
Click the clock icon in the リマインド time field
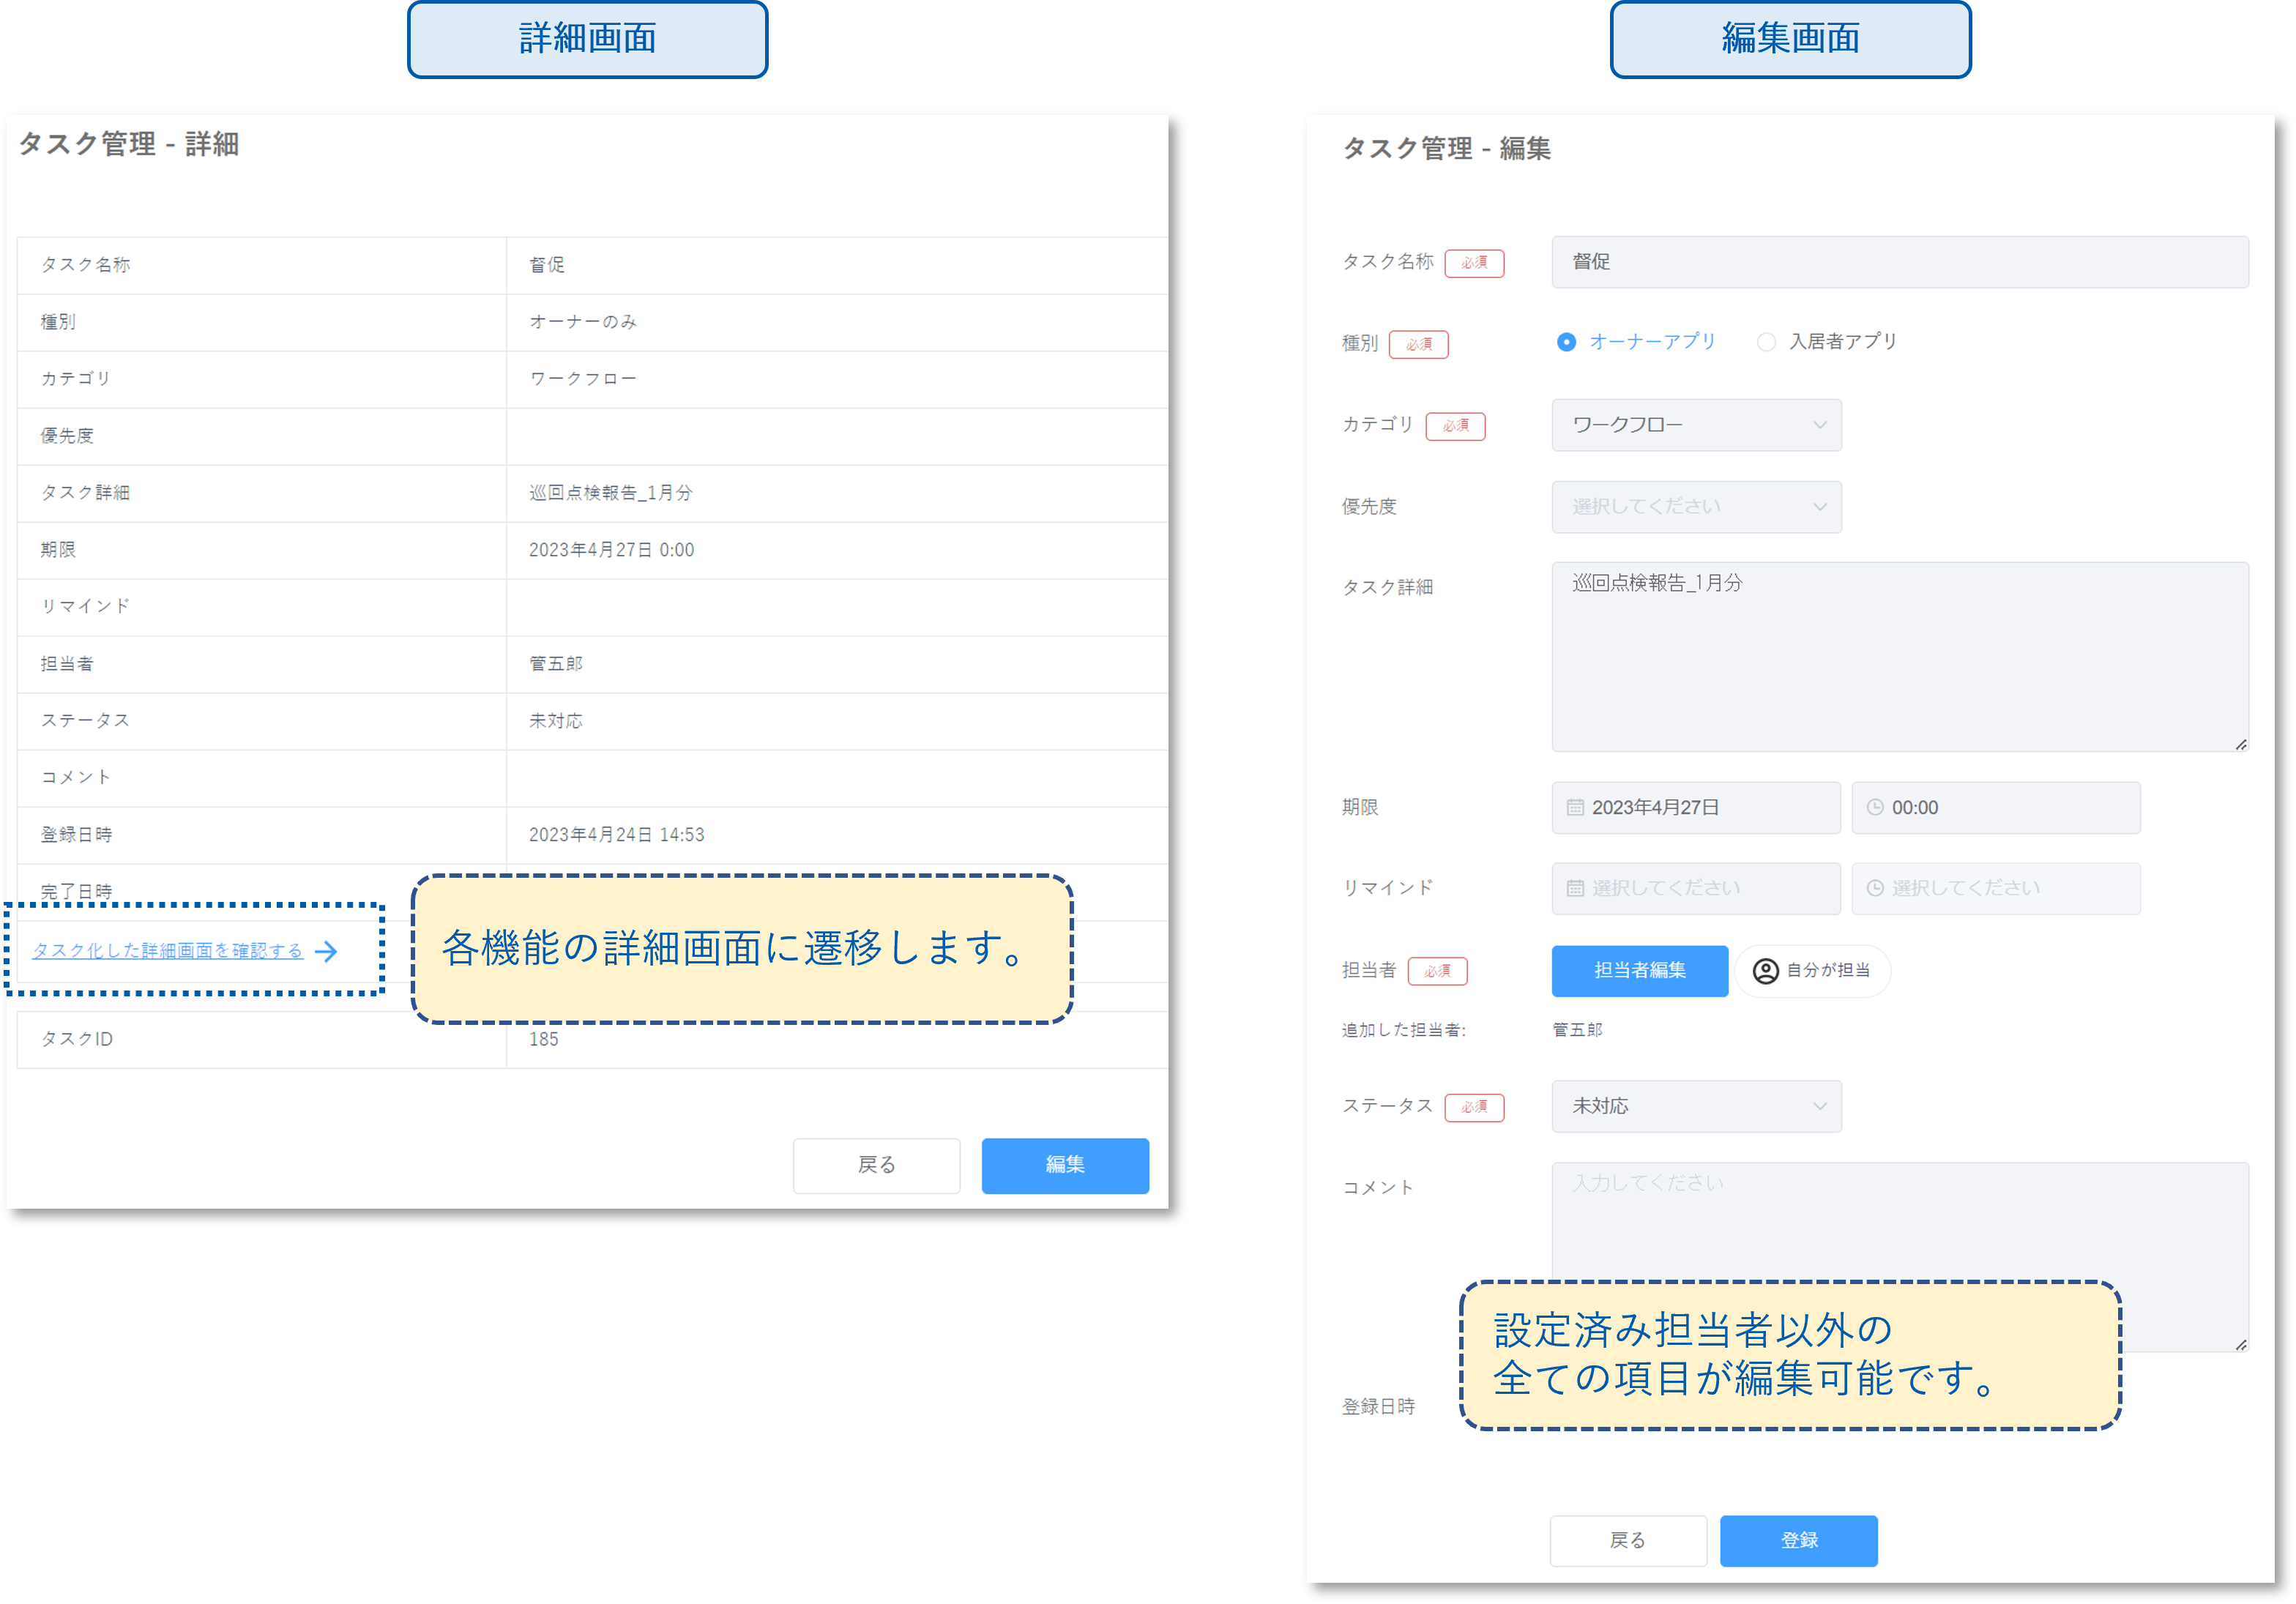(x=1875, y=888)
